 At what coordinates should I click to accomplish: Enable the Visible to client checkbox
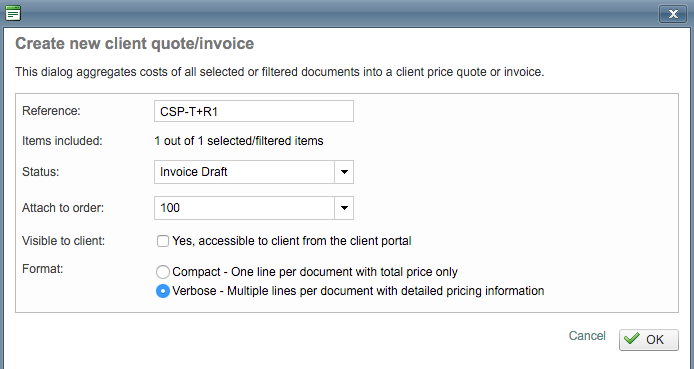coord(163,241)
